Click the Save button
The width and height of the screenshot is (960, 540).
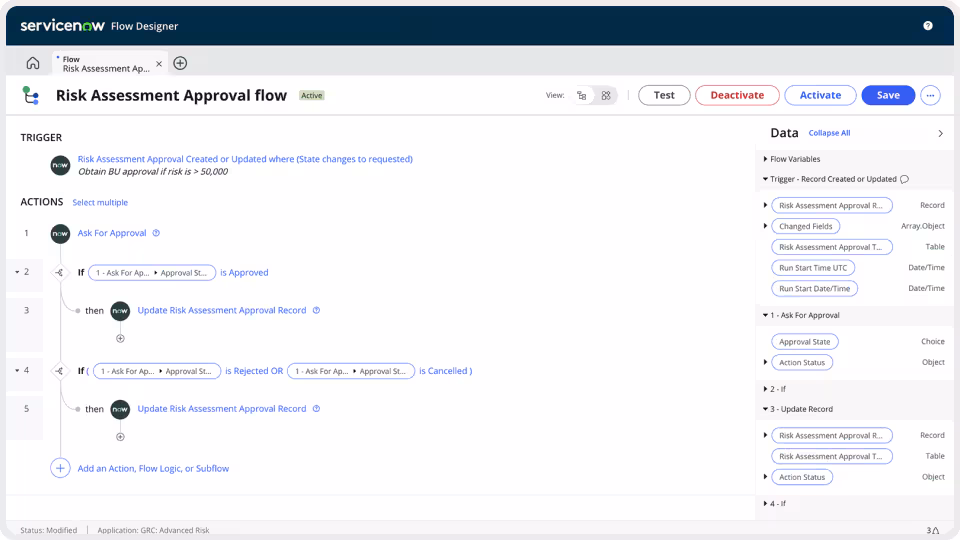[887, 95]
